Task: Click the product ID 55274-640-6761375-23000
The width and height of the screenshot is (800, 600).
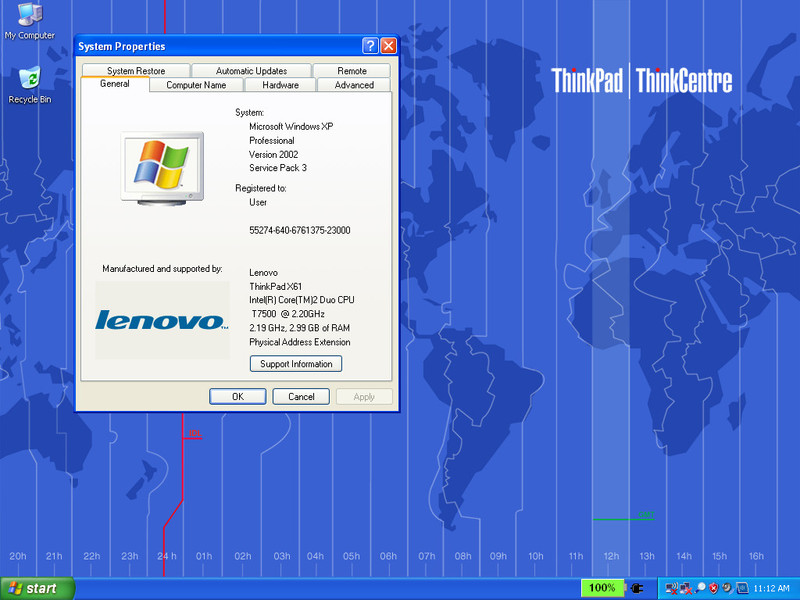Action: [x=299, y=230]
